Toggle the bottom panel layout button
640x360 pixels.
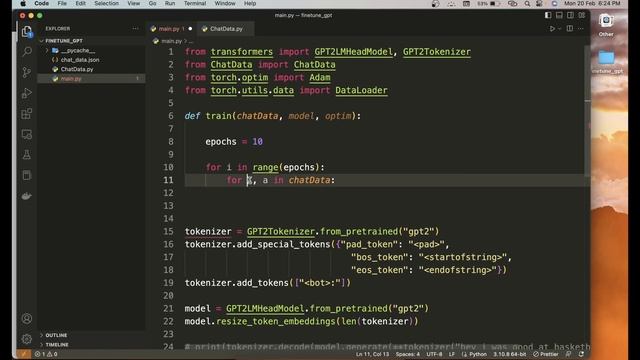pos(559,15)
